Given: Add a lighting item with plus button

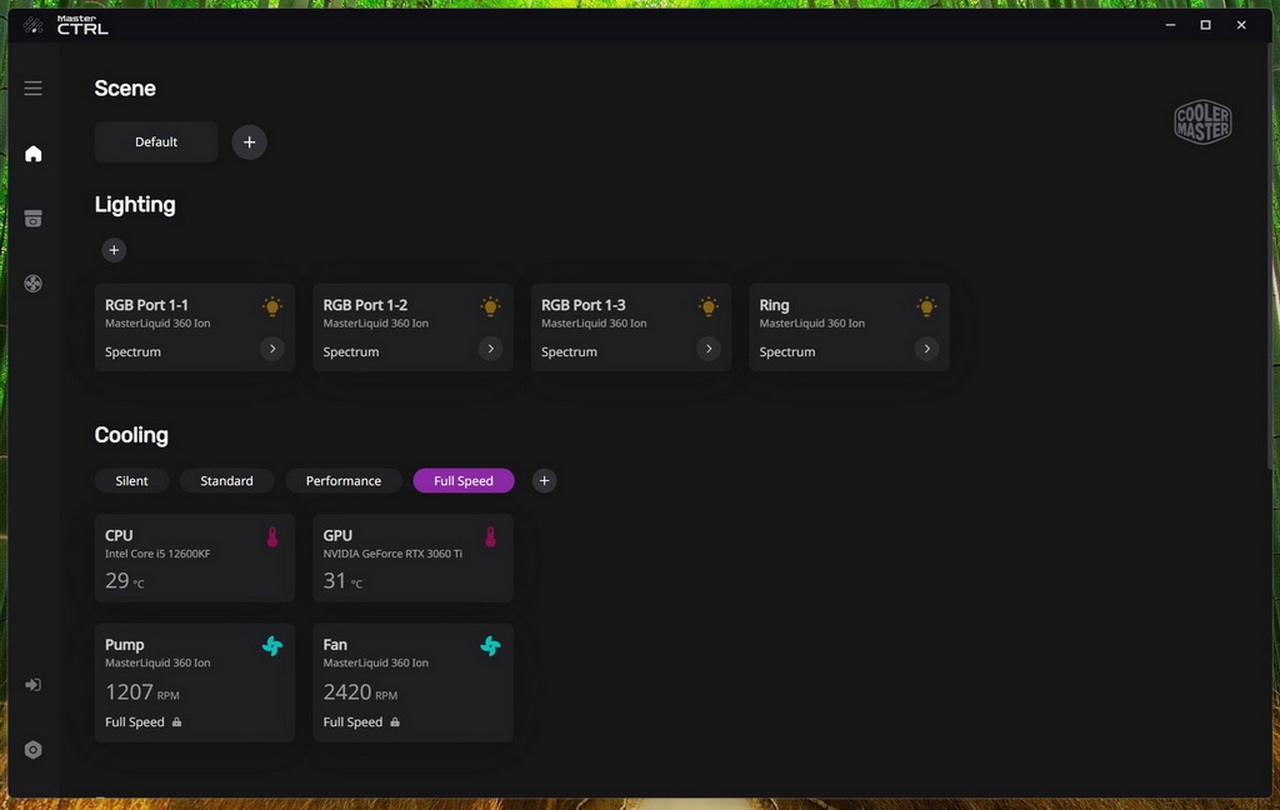Looking at the screenshot, I should 114,250.
